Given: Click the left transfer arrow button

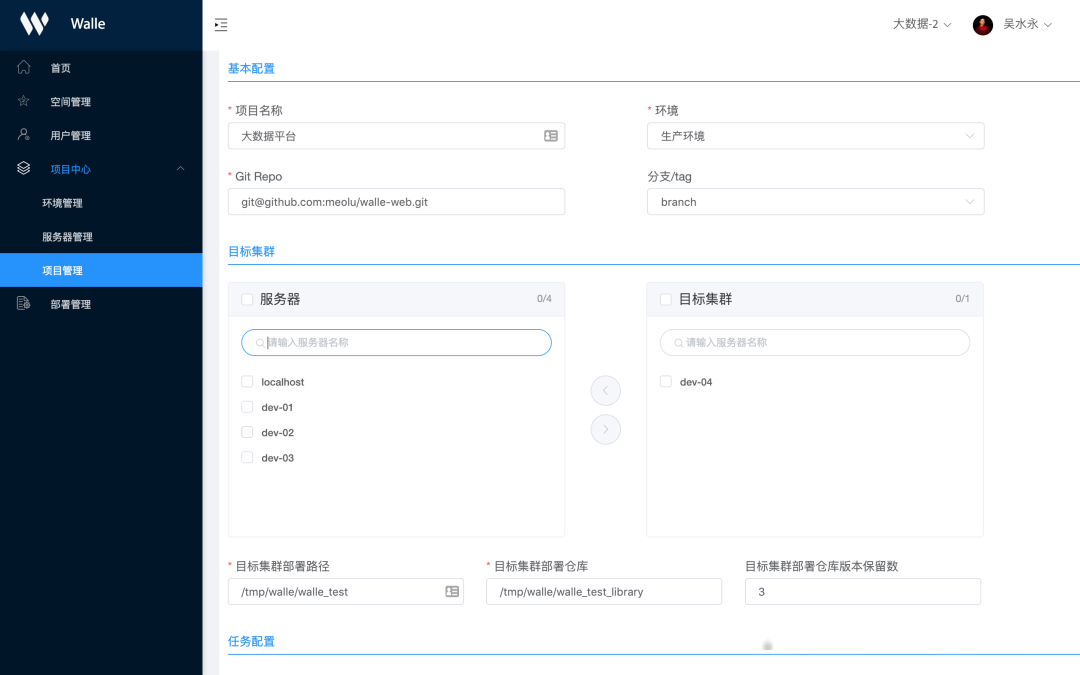Looking at the screenshot, I should point(605,390).
